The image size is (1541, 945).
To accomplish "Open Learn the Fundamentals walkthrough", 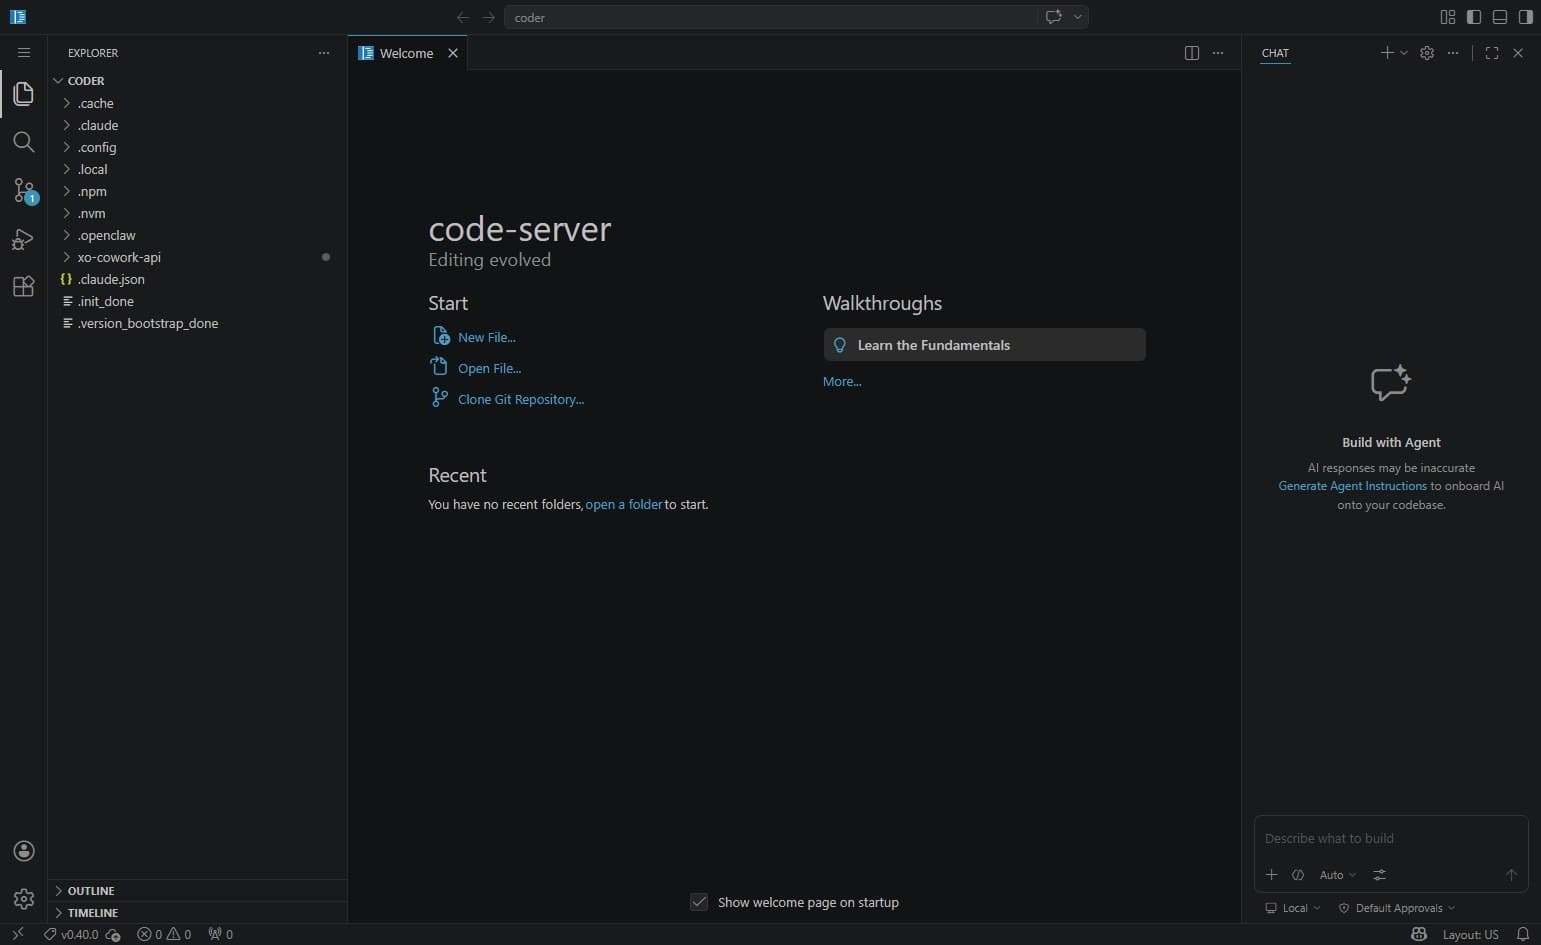I will 984,345.
